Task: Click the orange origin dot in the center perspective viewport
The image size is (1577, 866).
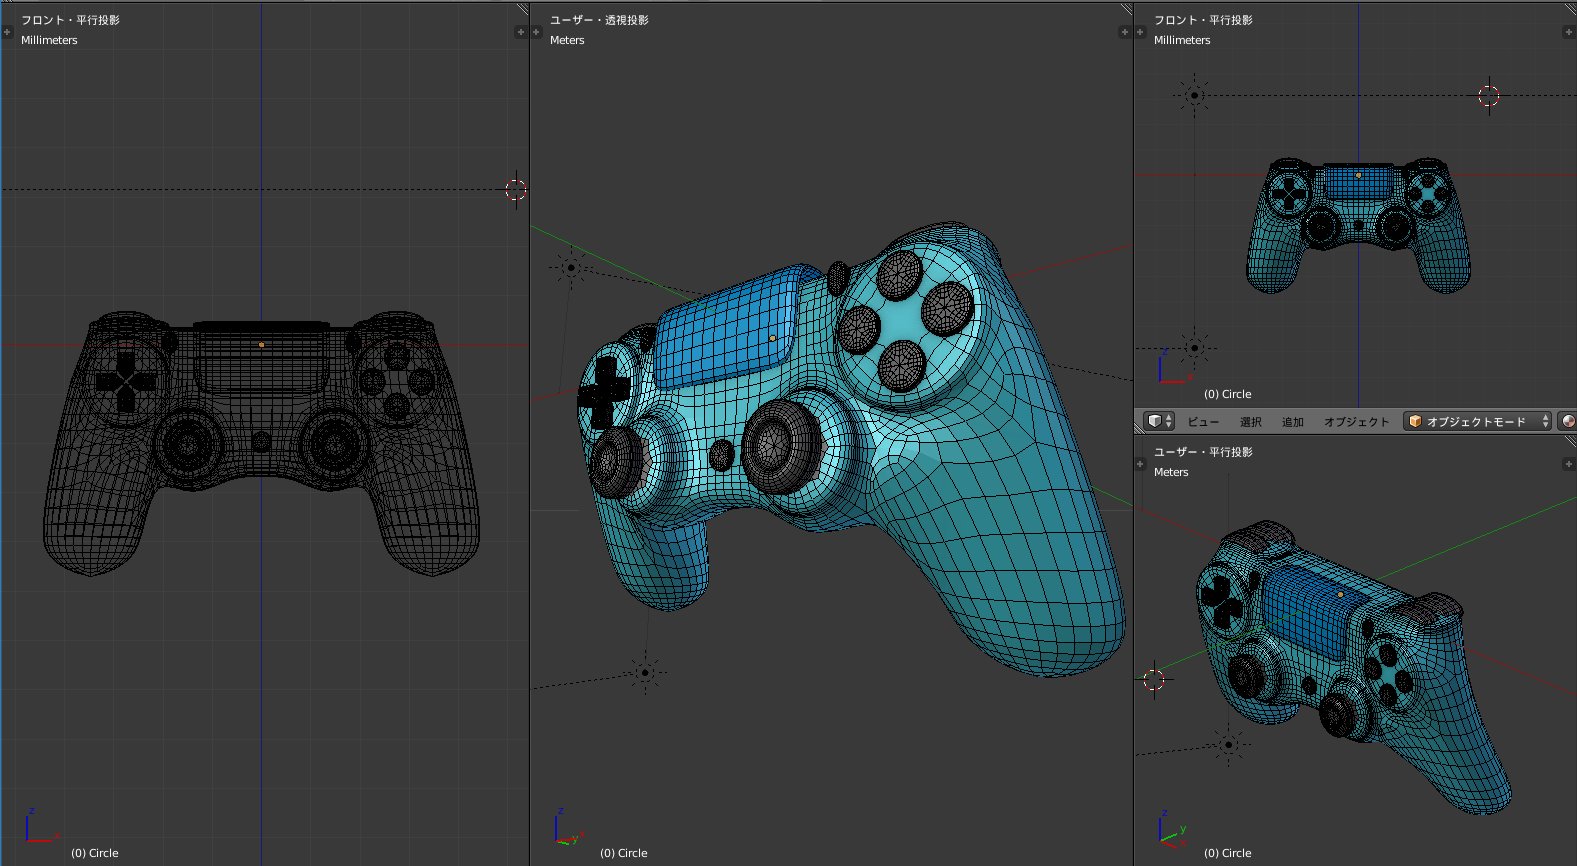Action: pyautogui.click(x=773, y=339)
